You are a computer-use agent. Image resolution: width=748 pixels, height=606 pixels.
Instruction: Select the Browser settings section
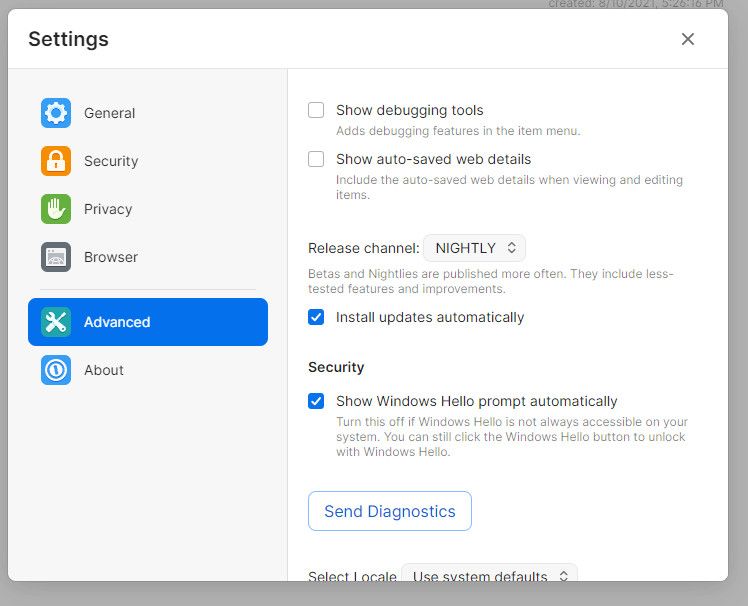point(111,257)
